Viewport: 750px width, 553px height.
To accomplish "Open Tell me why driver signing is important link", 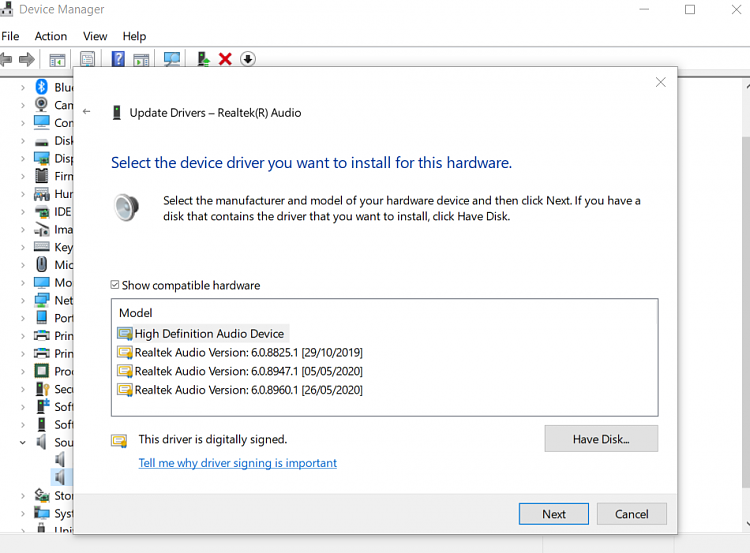I will coord(237,463).
